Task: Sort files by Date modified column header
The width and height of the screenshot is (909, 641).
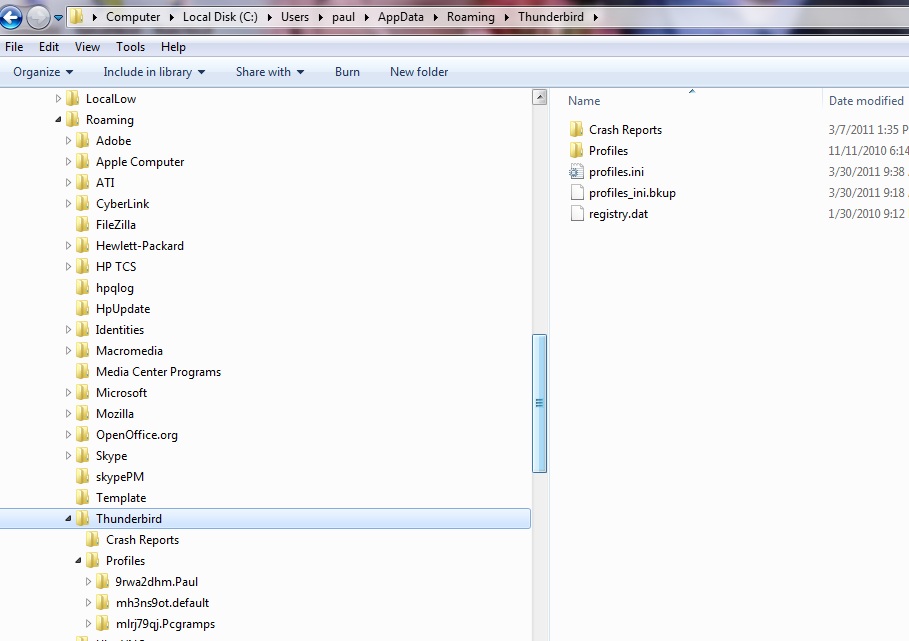Action: click(x=866, y=101)
